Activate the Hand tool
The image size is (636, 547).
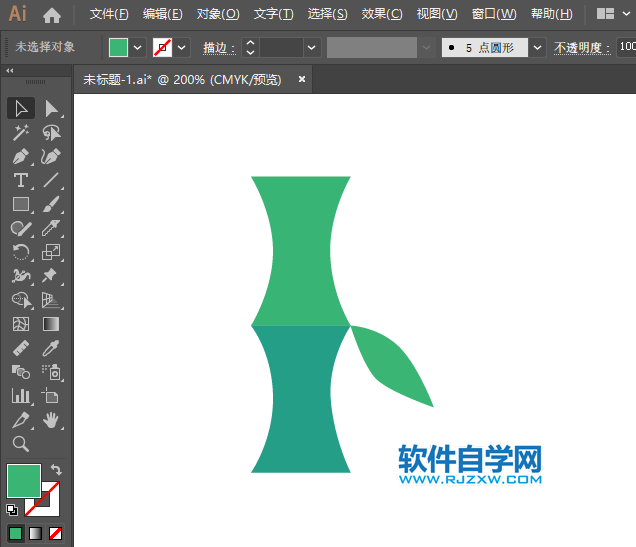point(51,420)
